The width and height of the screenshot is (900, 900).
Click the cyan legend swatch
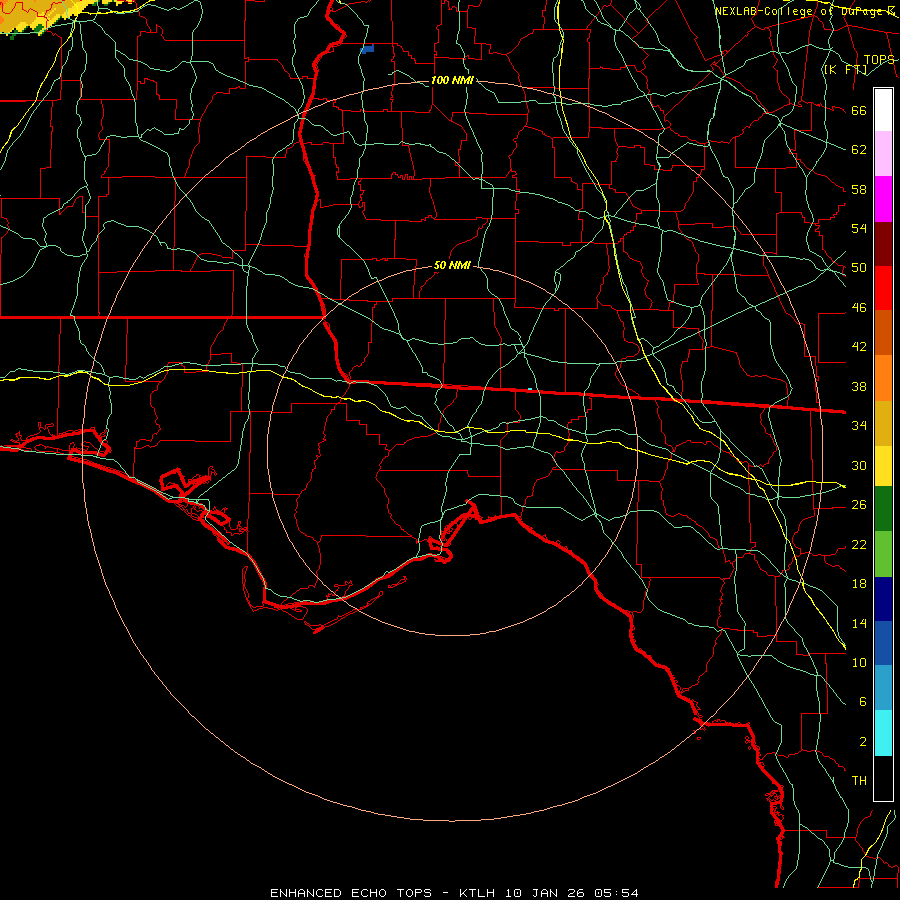tap(883, 733)
